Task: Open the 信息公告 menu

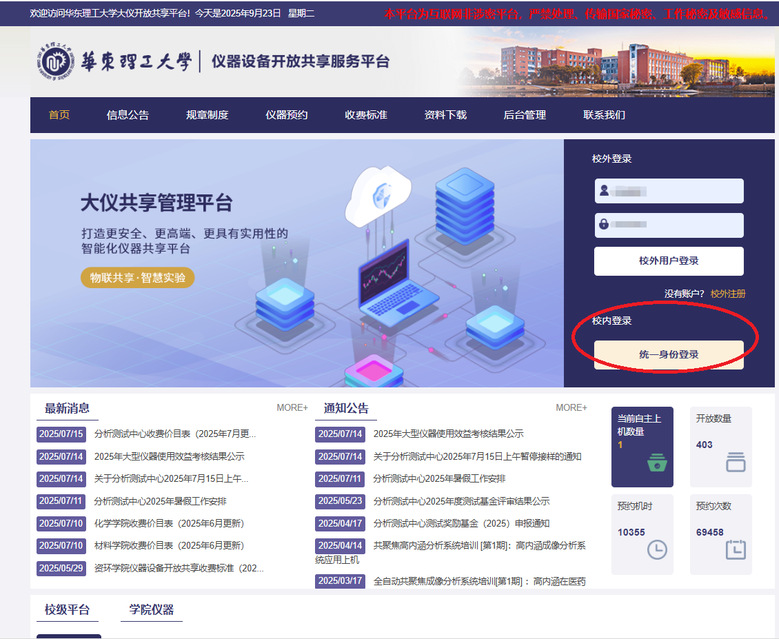Action: tap(128, 115)
